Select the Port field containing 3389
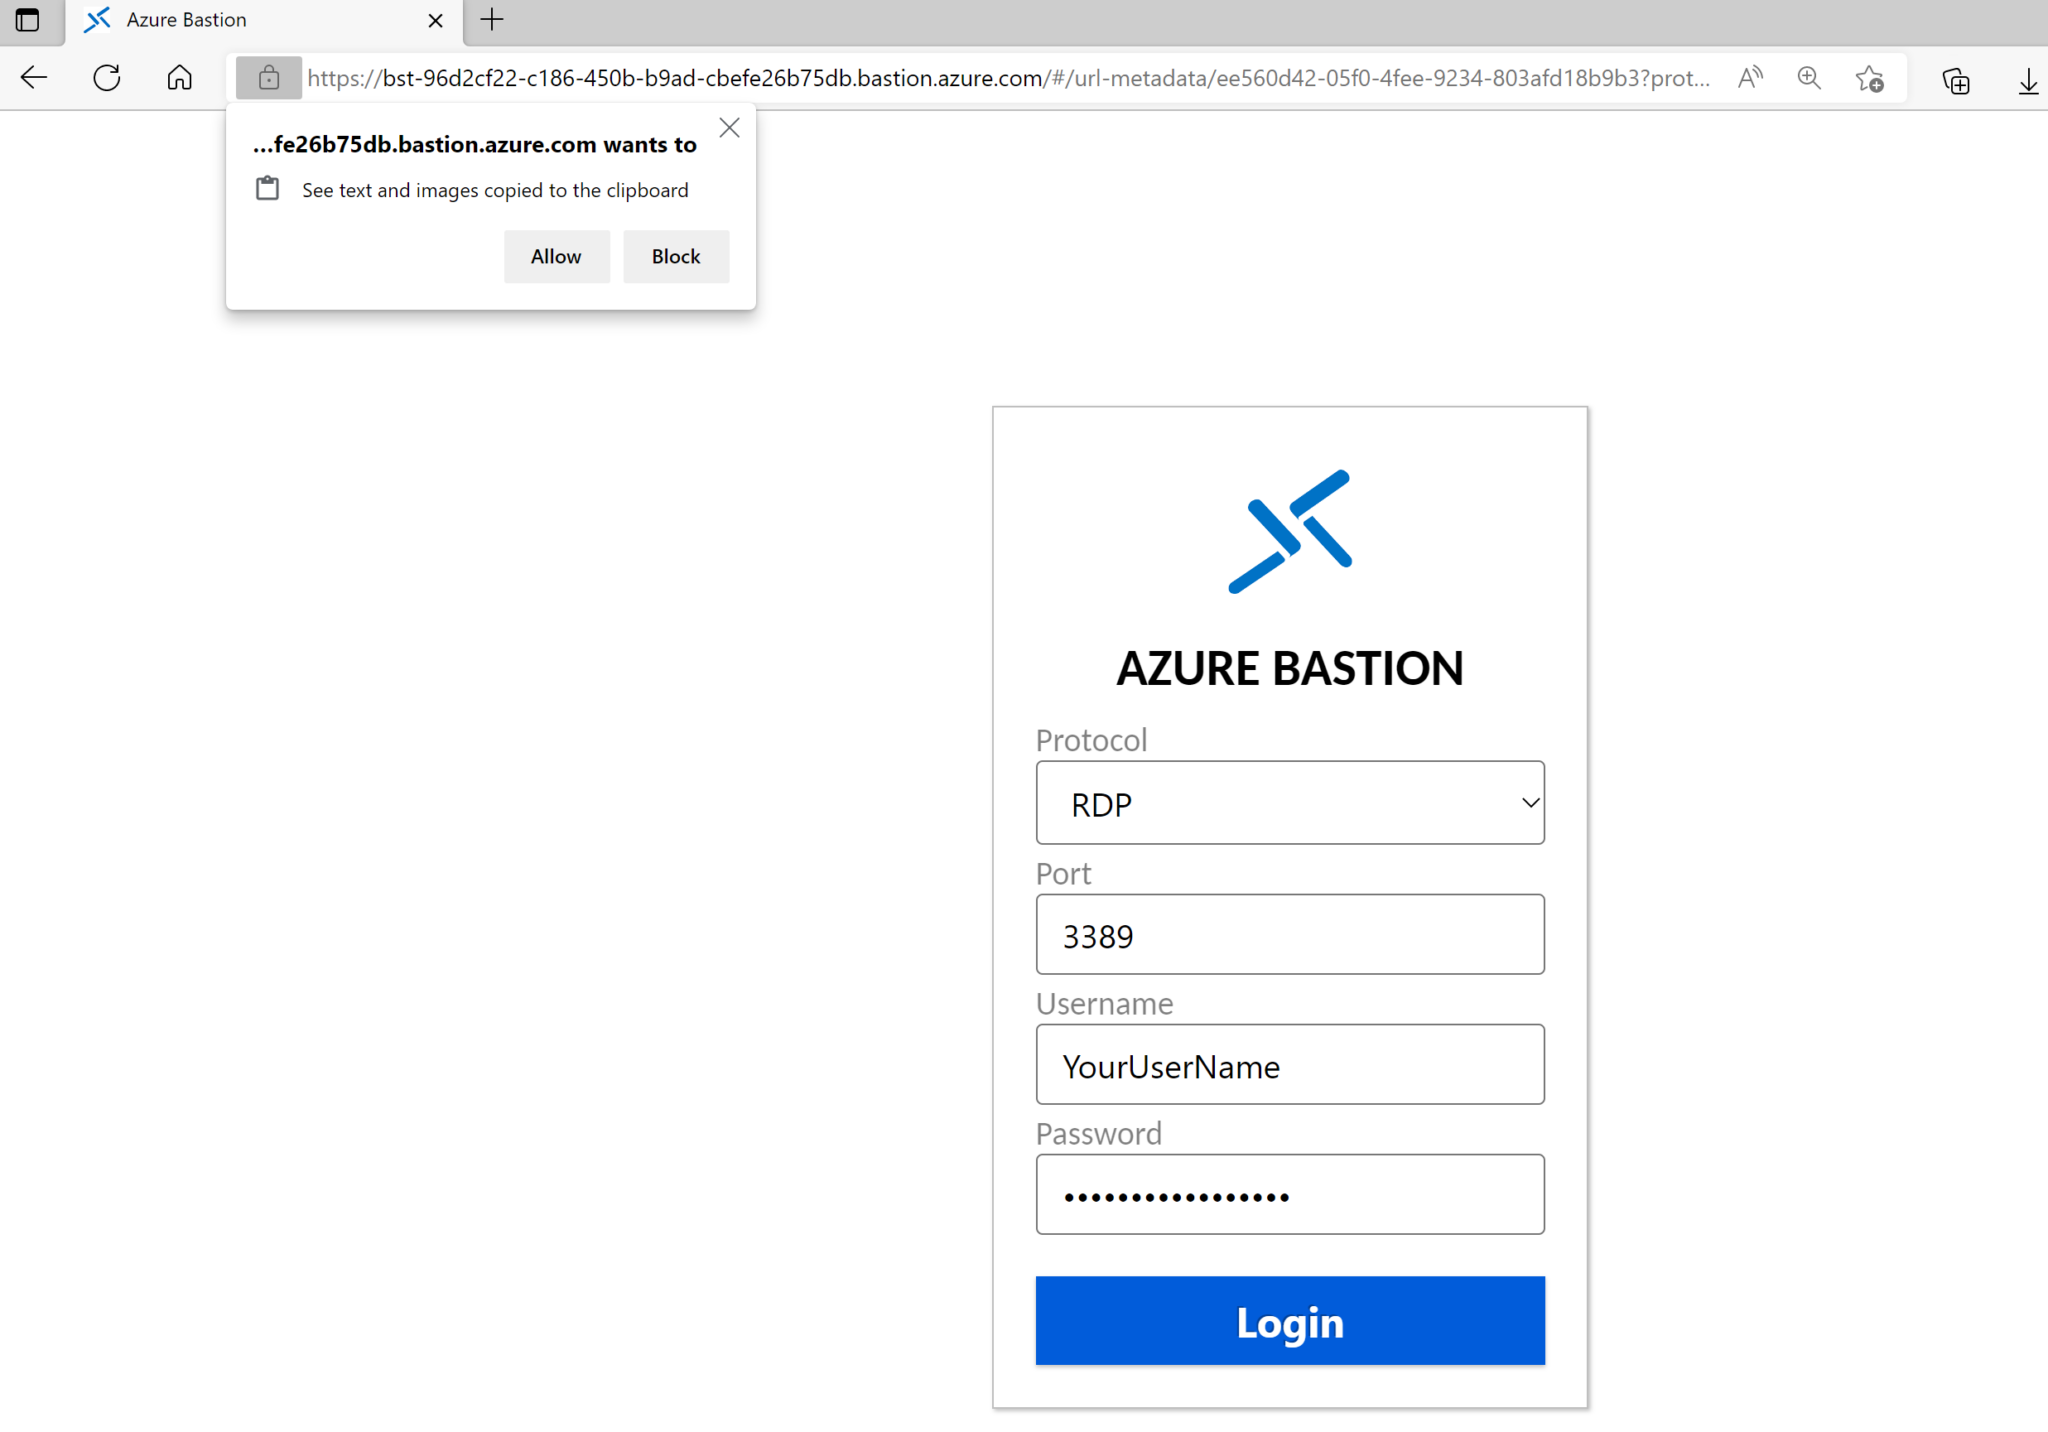Screen dimensions: 2048x1432 tap(1289, 934)
